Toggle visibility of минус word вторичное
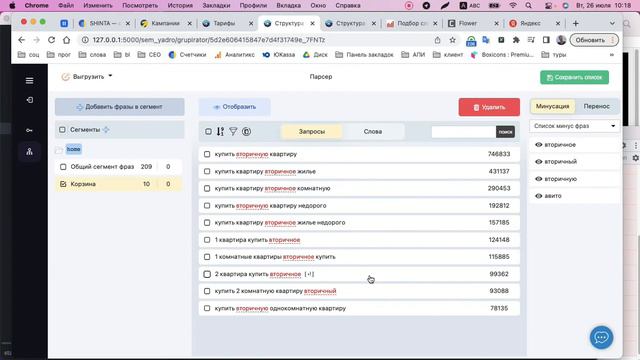This screenshot has height=360, width=640. [x=538, y=144]
